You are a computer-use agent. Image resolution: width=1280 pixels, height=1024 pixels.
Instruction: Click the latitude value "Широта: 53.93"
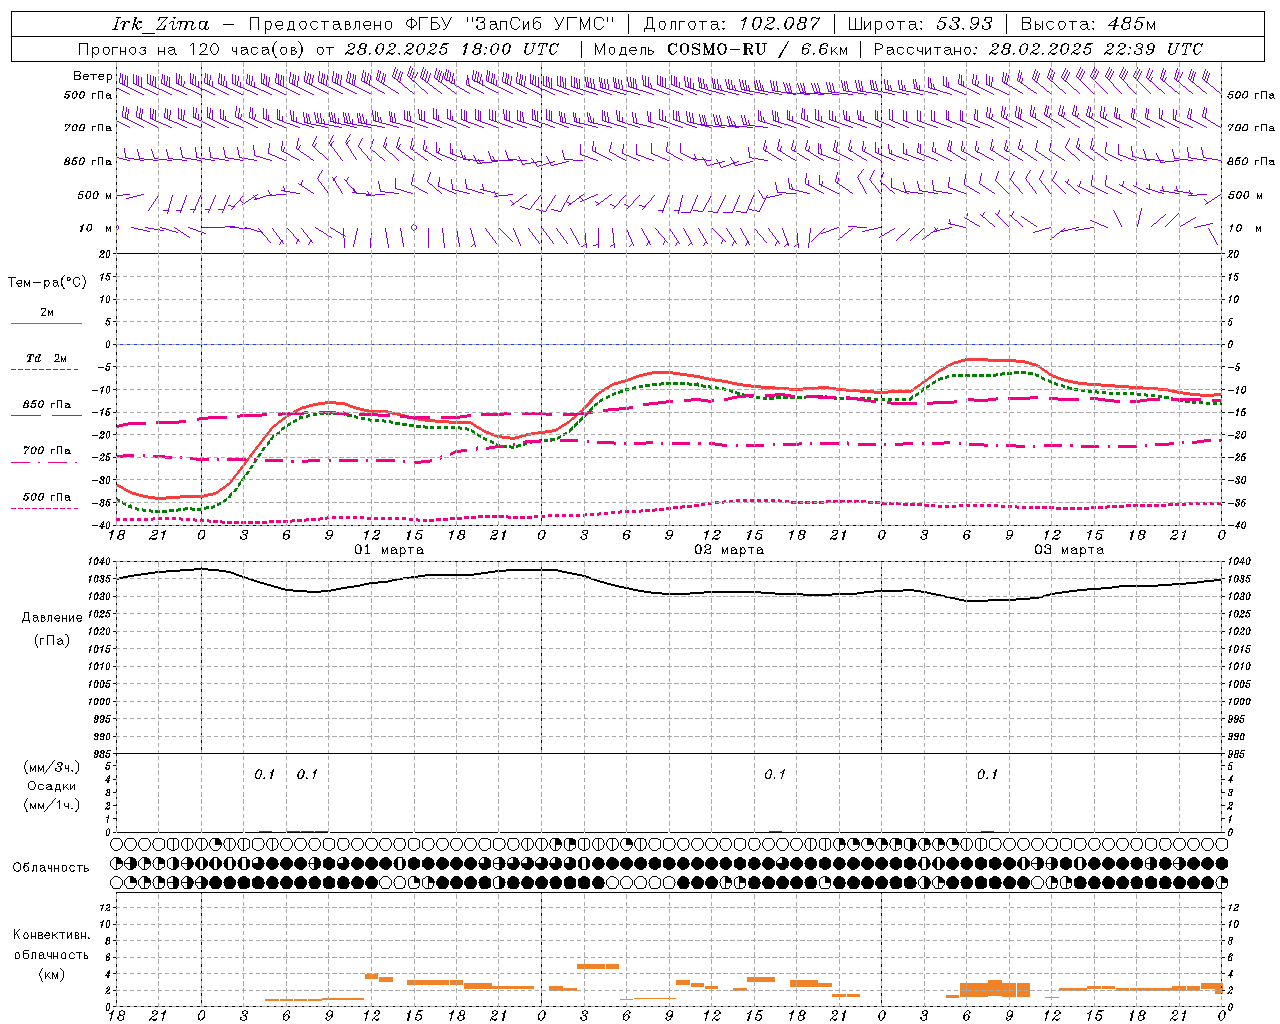click(x=920, y=24)
